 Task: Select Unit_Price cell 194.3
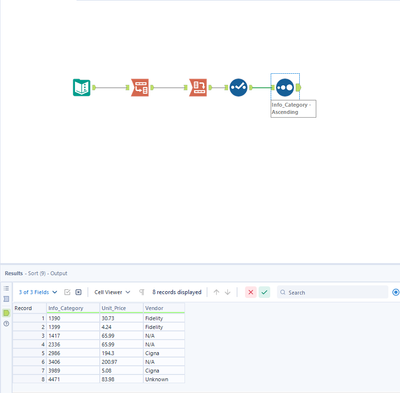pyautogui.click(x=121, y=353)
